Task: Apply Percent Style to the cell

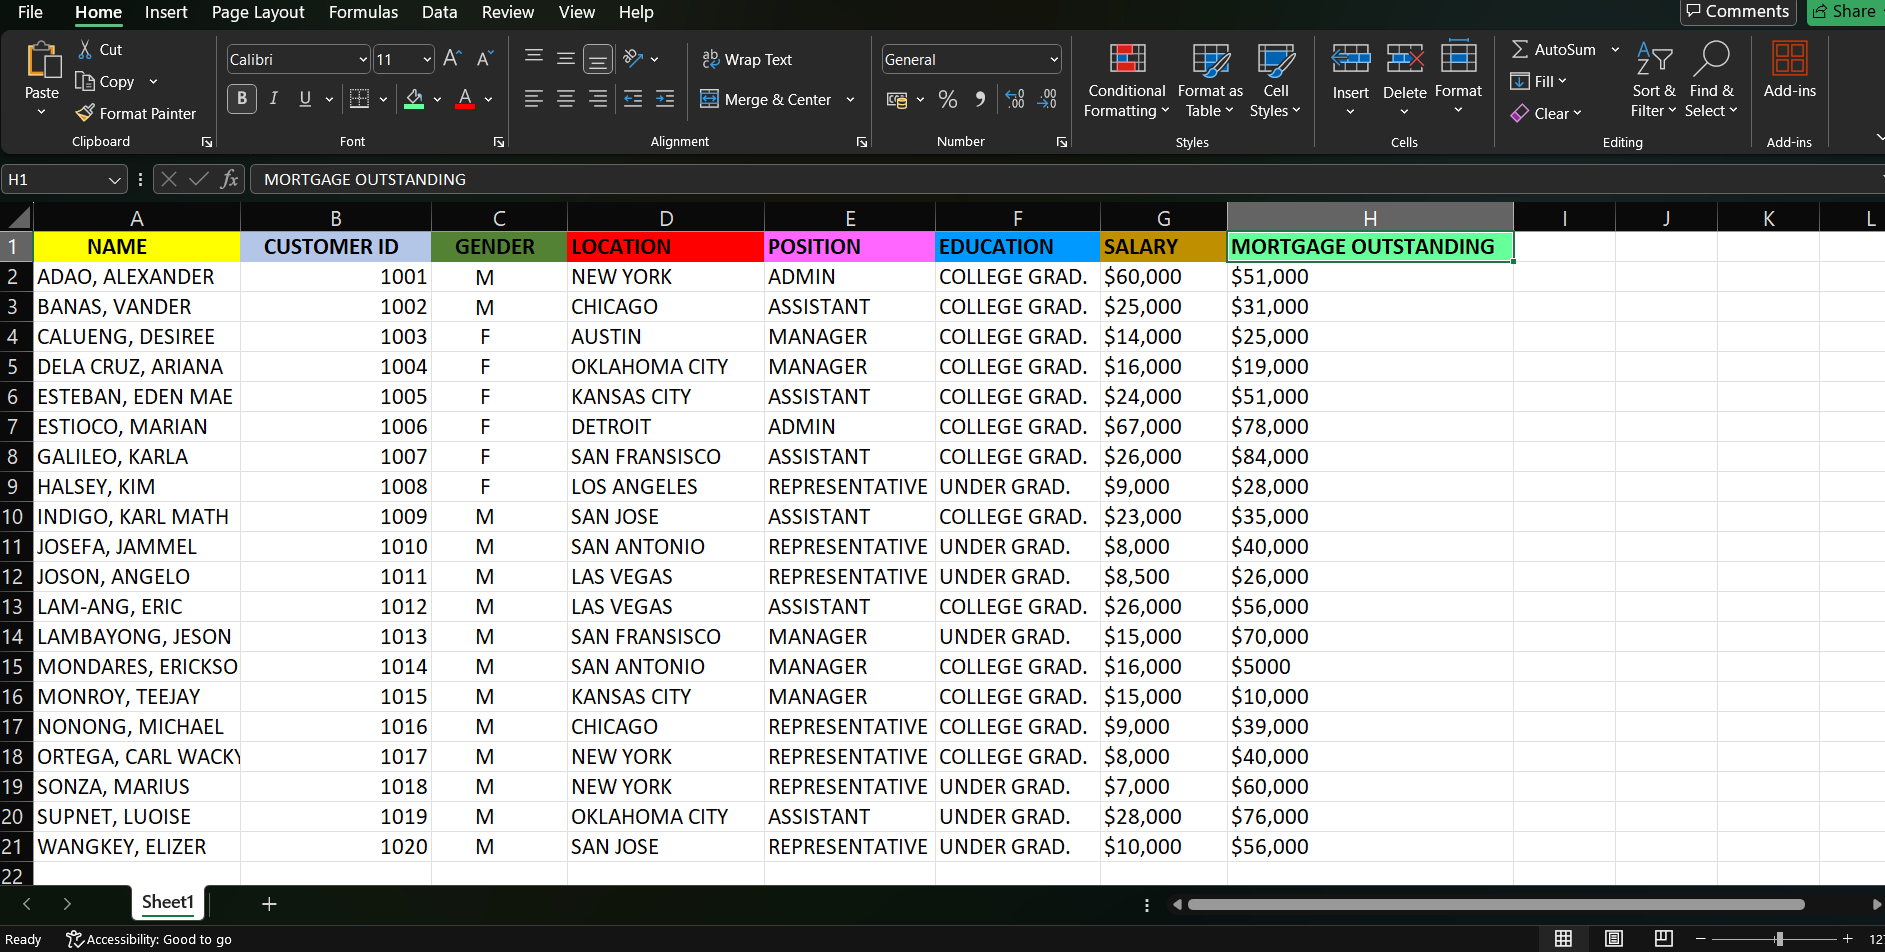Action: 948,99
